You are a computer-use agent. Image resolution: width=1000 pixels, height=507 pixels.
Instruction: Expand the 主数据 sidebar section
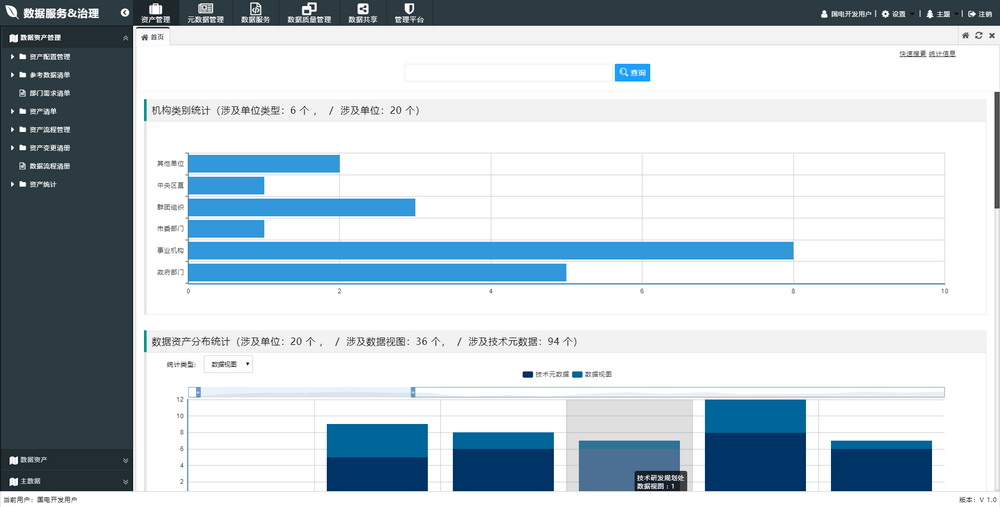pos(66,481)
